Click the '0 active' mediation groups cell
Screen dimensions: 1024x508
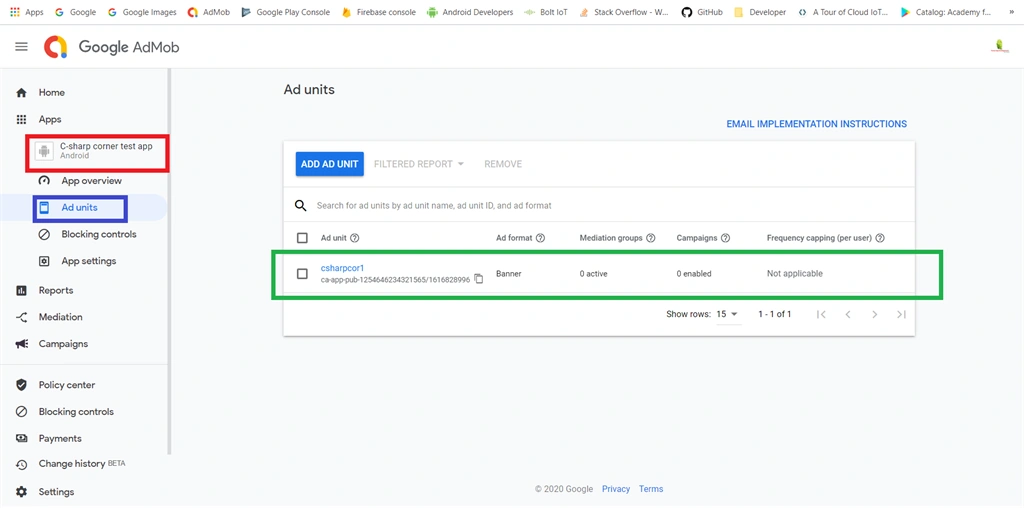pos(594,274)
